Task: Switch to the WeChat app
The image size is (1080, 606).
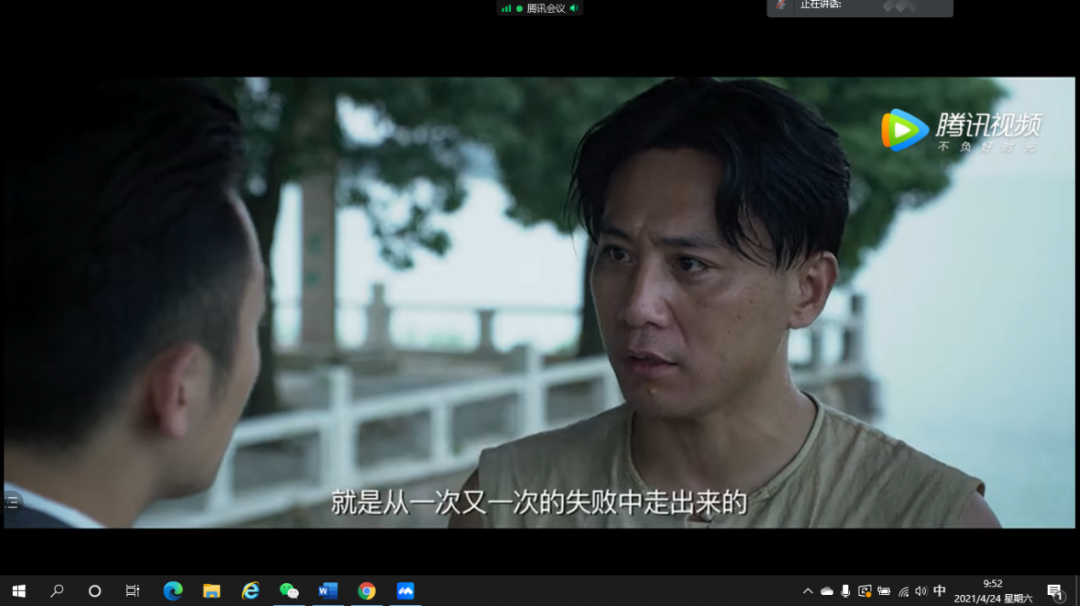Action: 289,591
